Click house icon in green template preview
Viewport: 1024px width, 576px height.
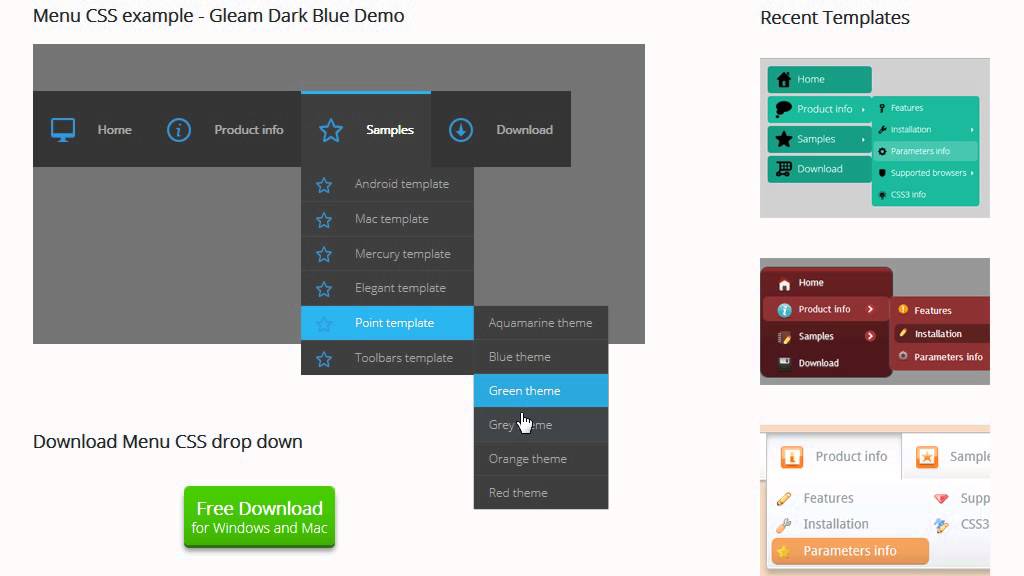tap(784, 80)
